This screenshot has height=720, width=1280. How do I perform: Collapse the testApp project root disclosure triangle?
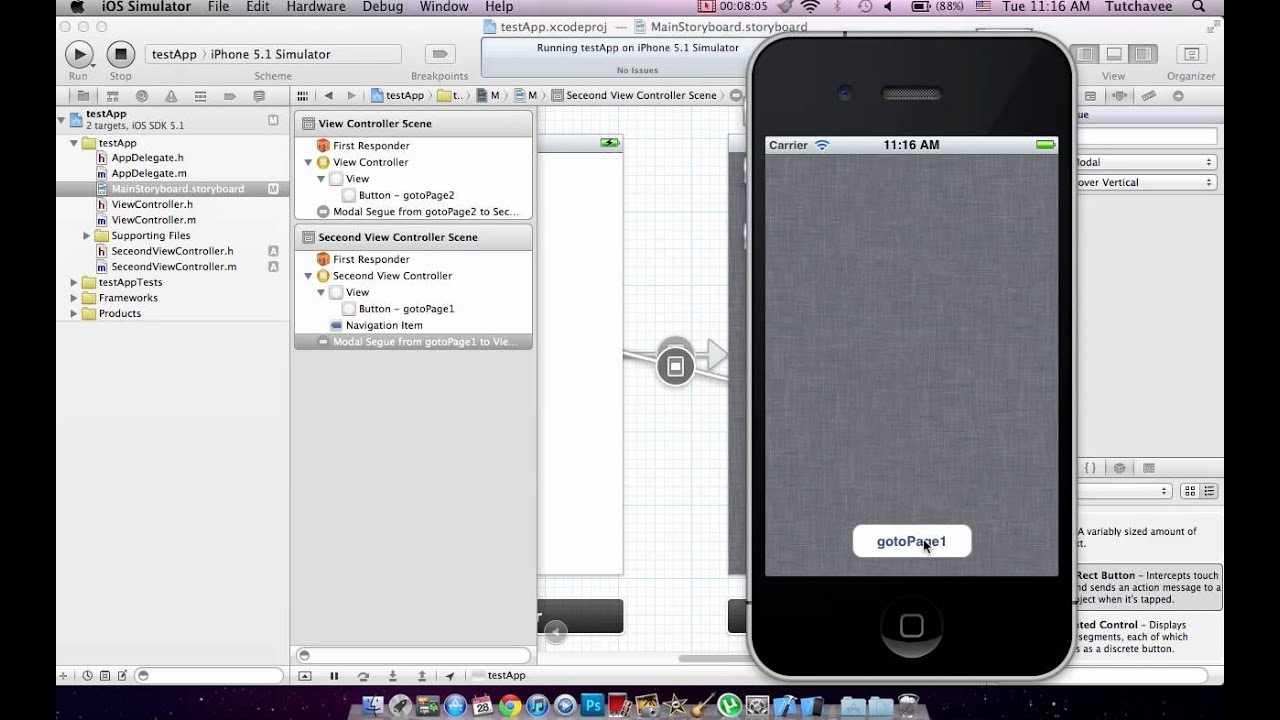click(x=62, y=119)
